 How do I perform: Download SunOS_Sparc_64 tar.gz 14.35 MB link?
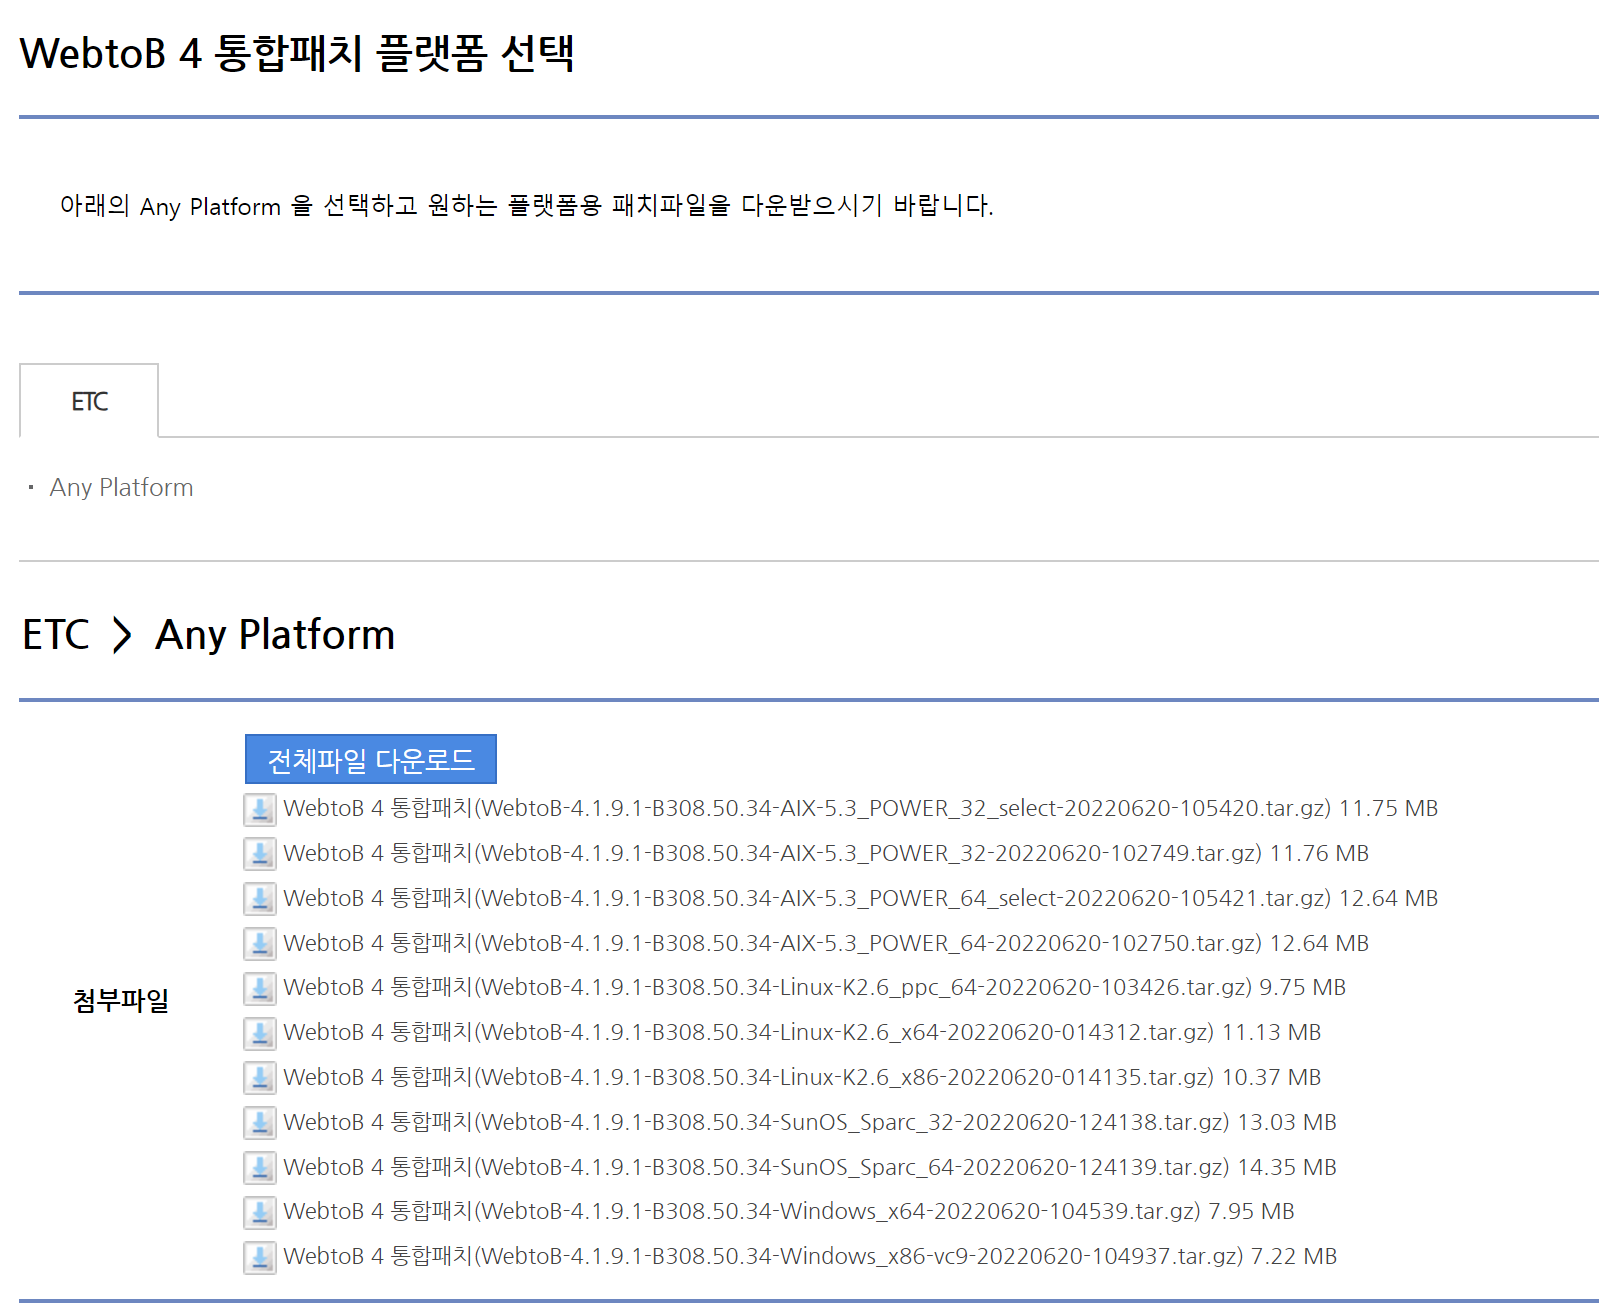810,1167
